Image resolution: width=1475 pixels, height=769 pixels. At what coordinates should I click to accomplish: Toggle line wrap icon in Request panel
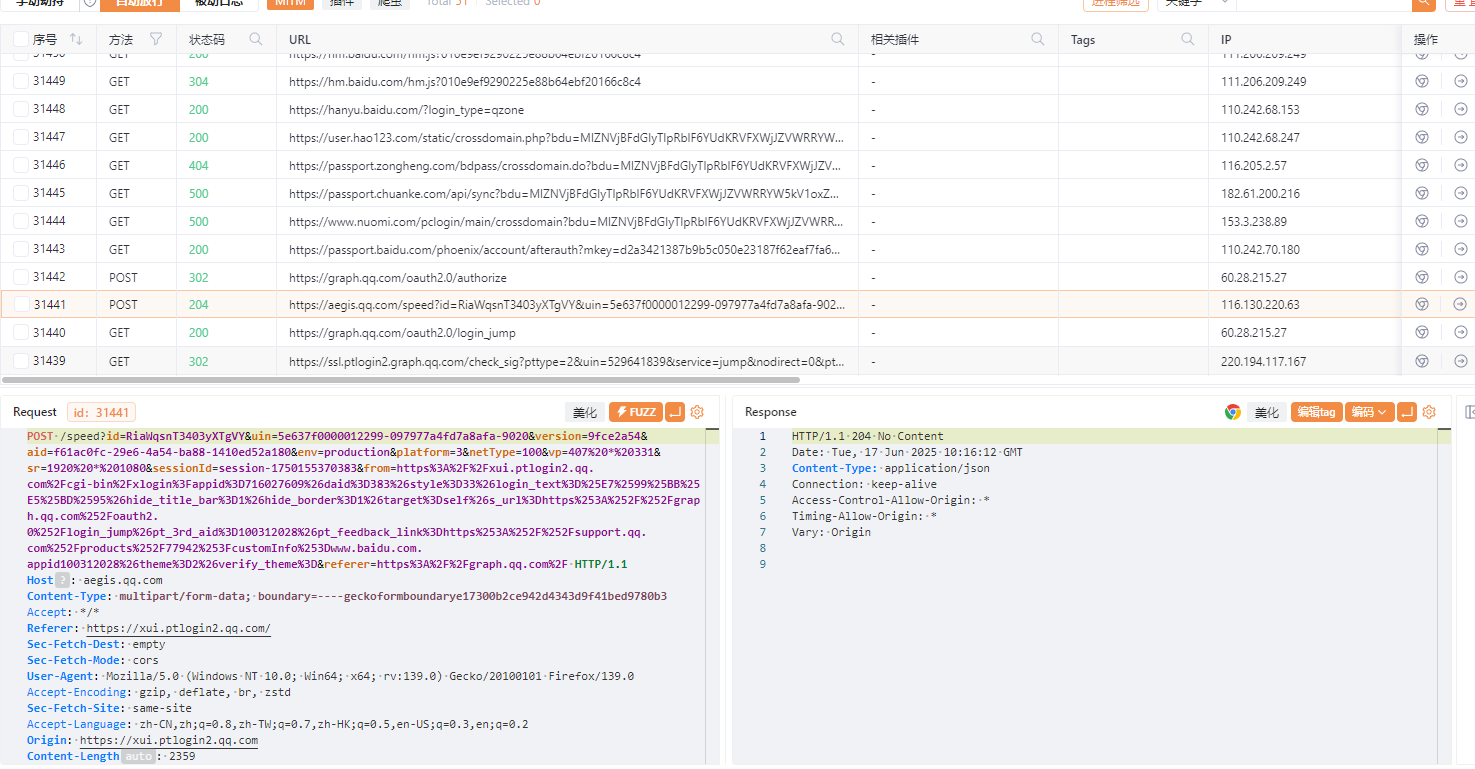tap(675, 412)
